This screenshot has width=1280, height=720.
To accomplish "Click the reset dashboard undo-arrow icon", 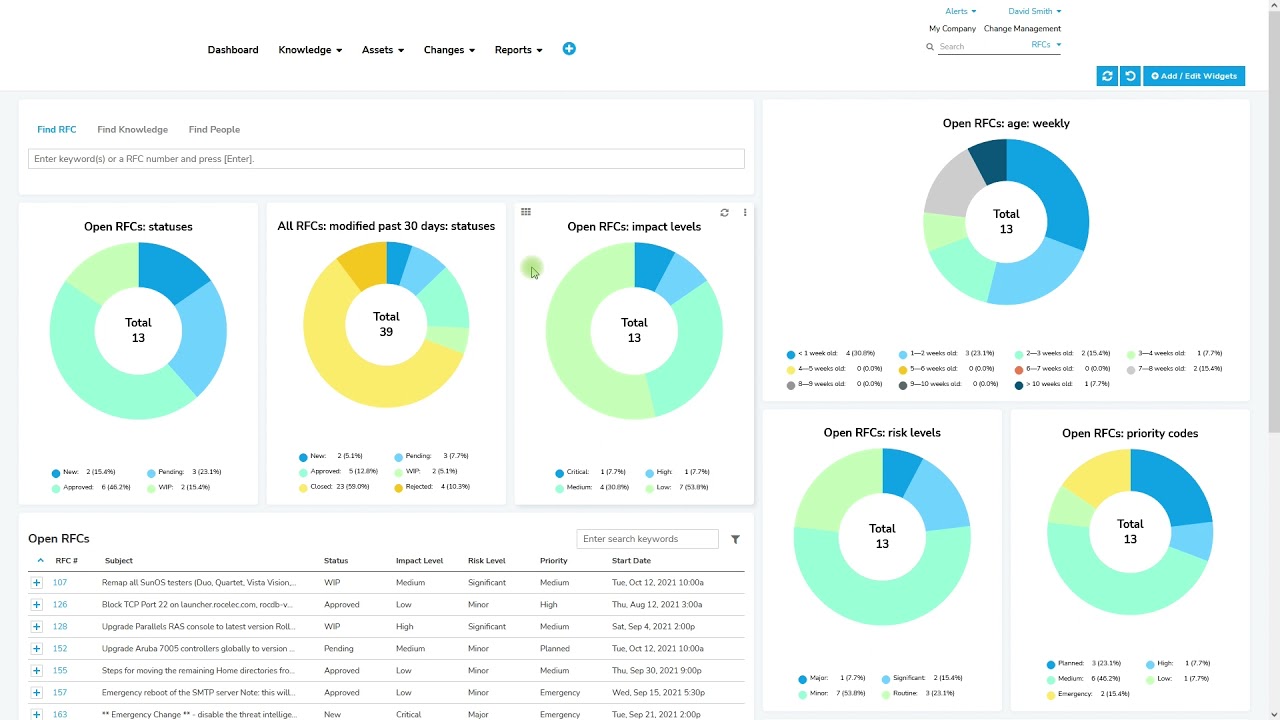I will pos(1130,76).
